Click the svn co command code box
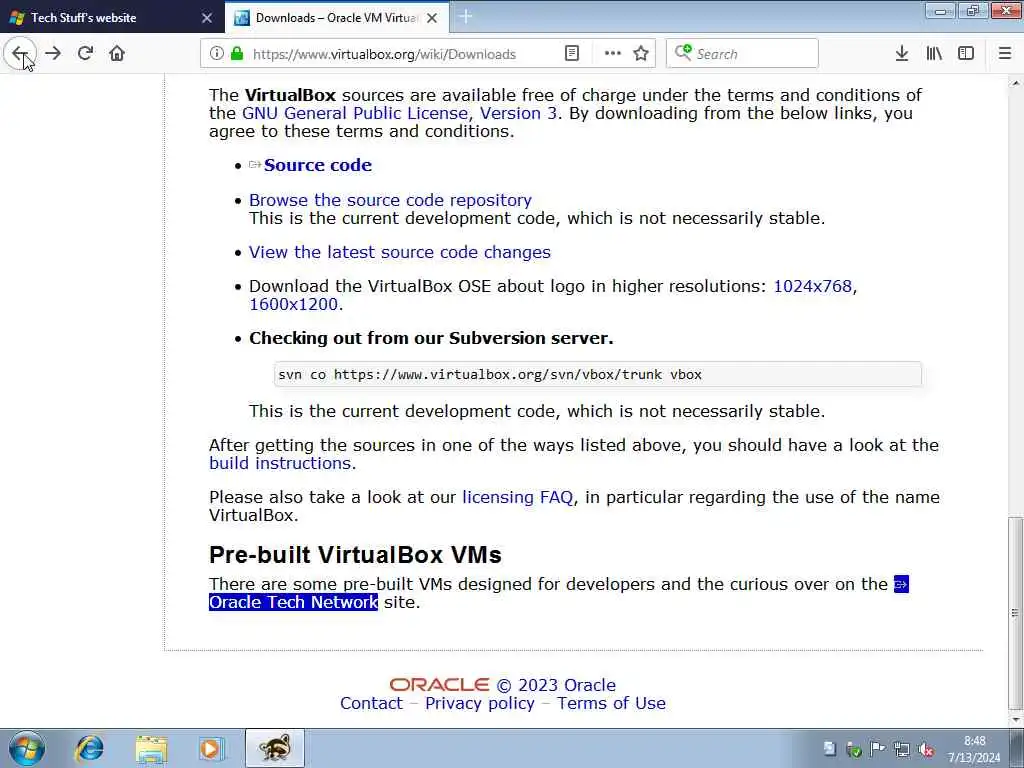 pos(598,374)
